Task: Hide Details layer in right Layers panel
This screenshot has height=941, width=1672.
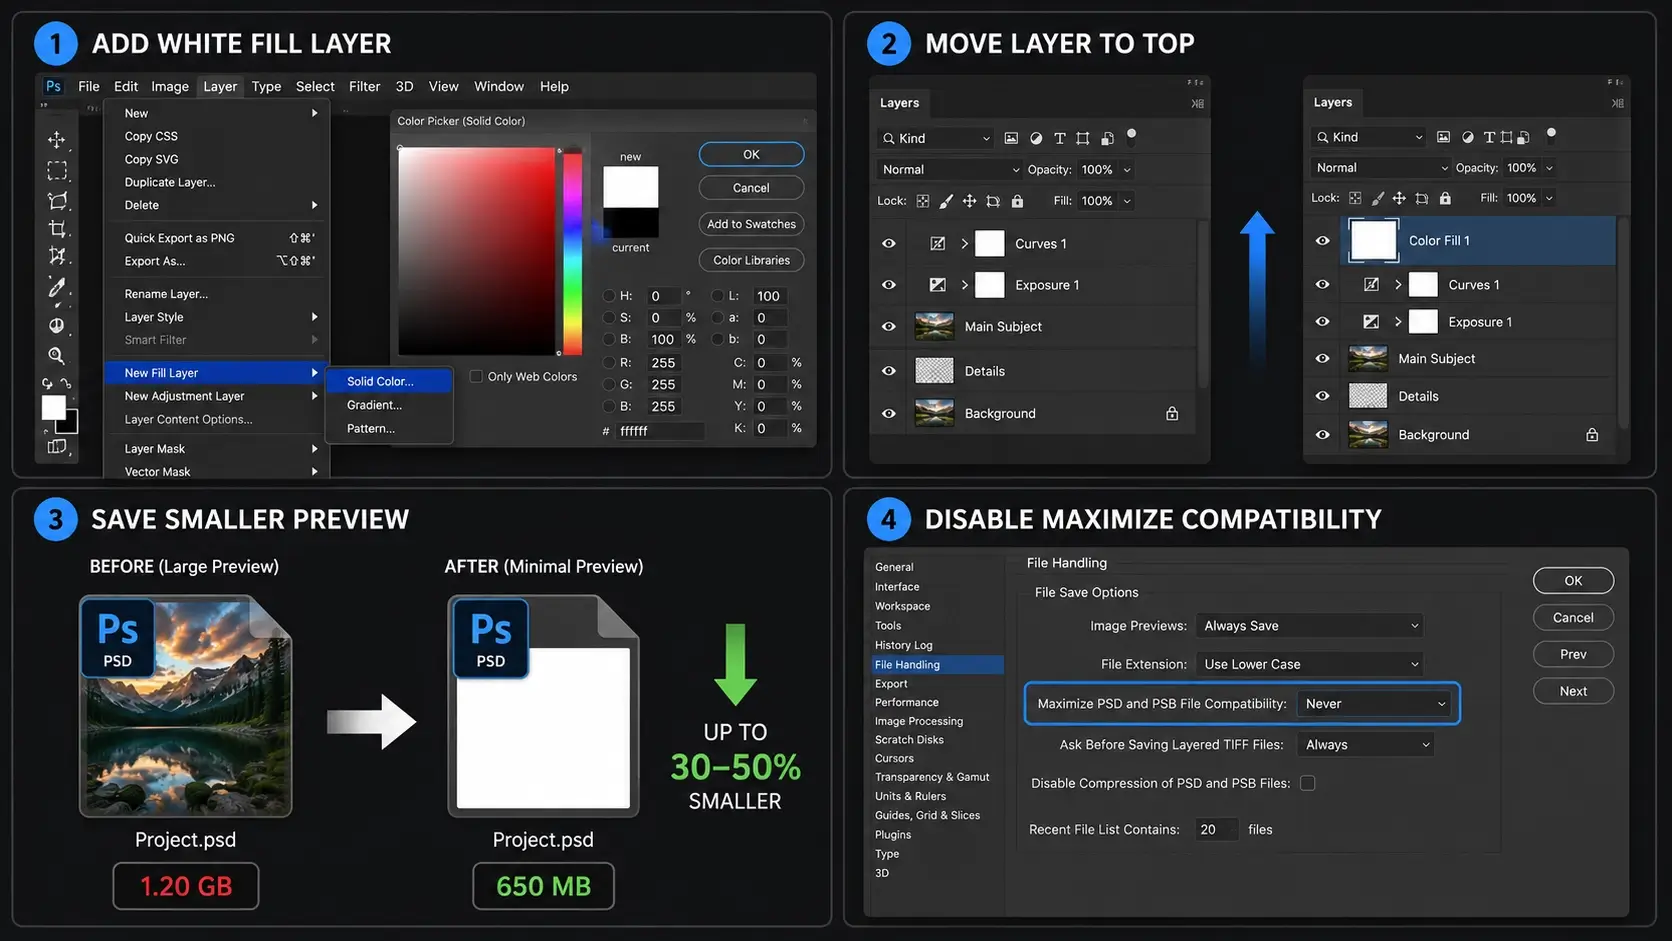Action: pos(1323,396)
